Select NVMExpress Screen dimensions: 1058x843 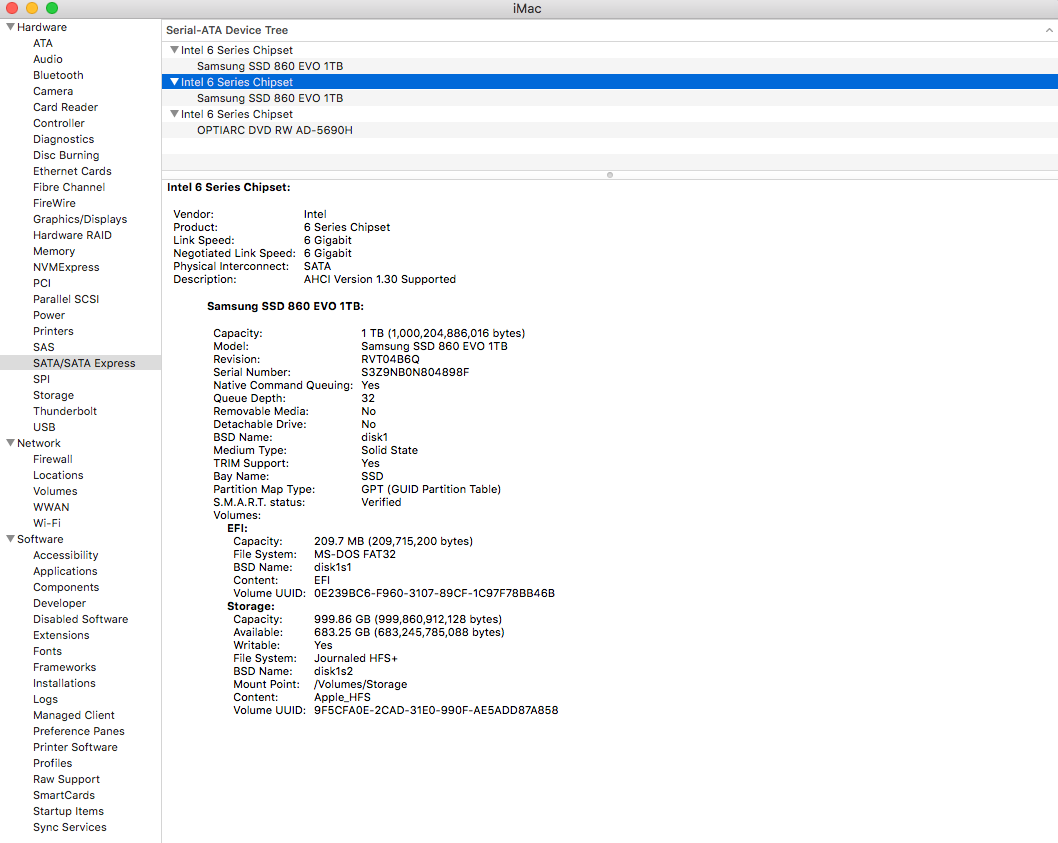[66, 267]
